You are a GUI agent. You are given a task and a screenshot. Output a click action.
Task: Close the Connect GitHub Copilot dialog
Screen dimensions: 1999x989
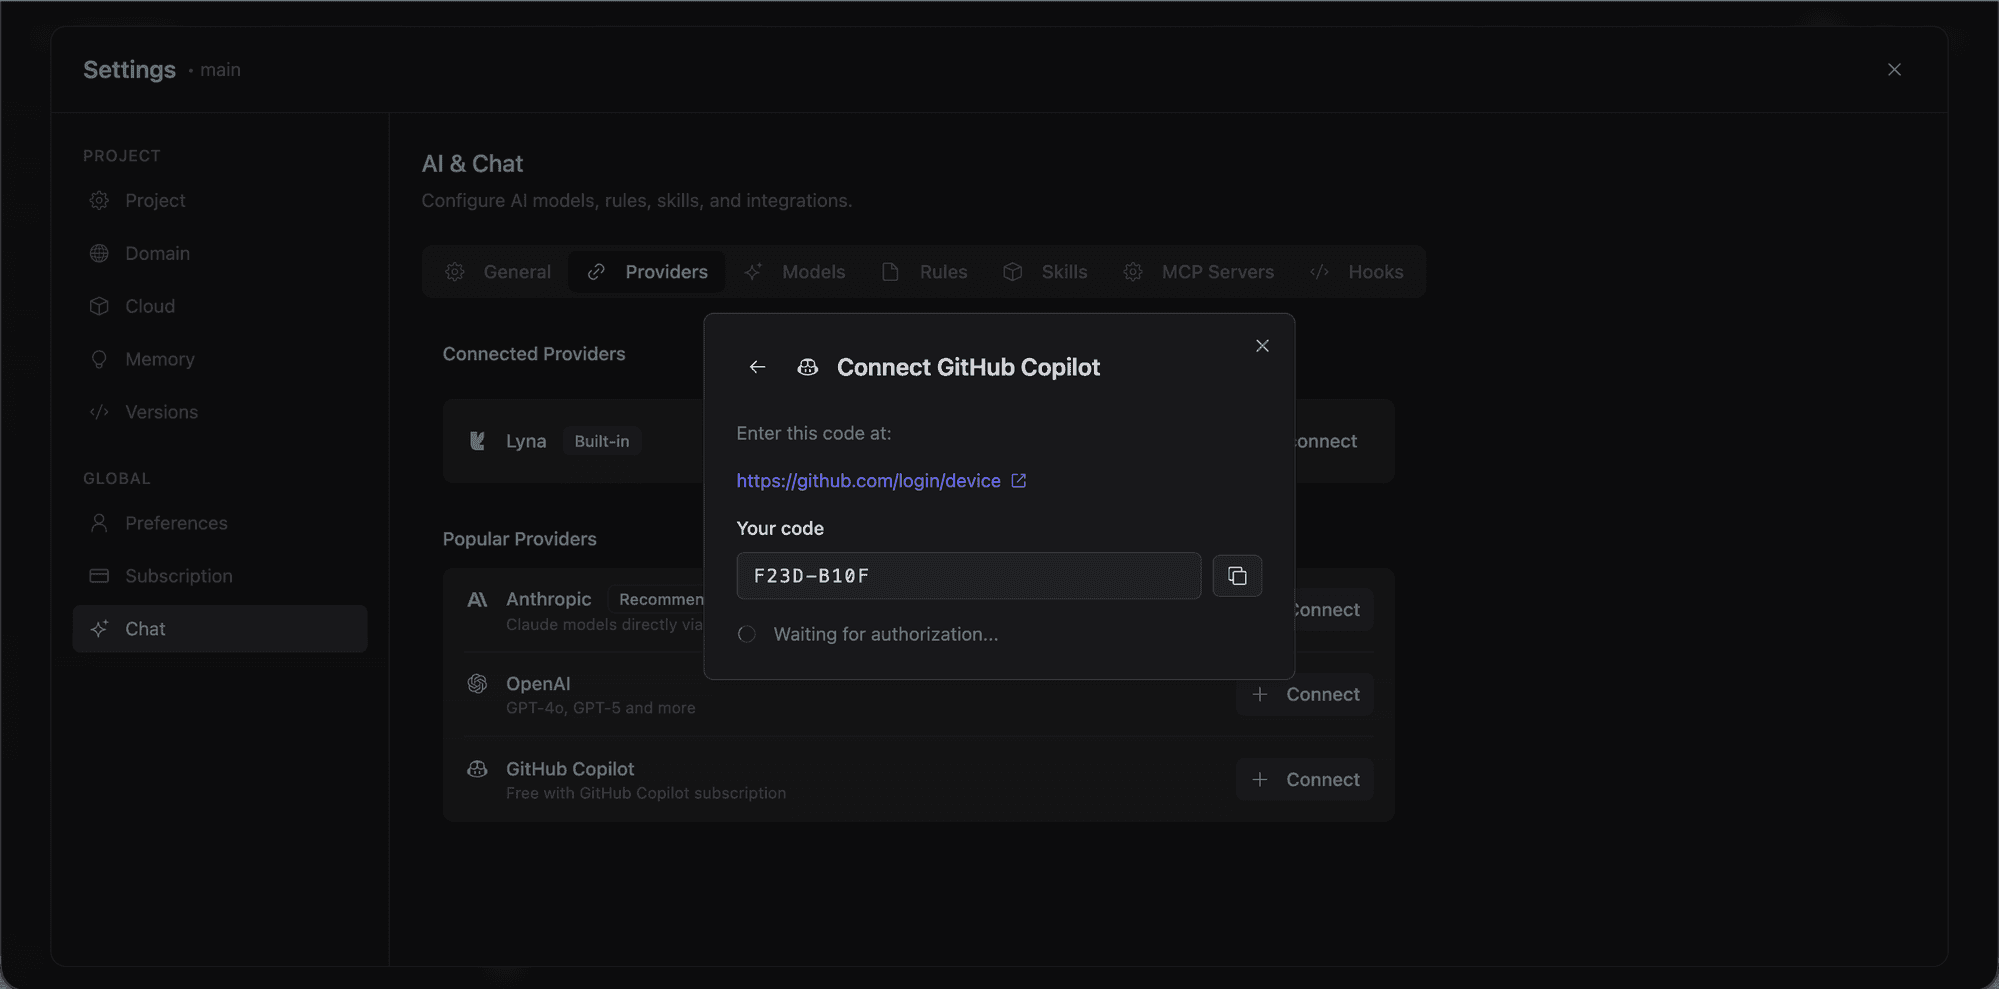[1261, 346]
